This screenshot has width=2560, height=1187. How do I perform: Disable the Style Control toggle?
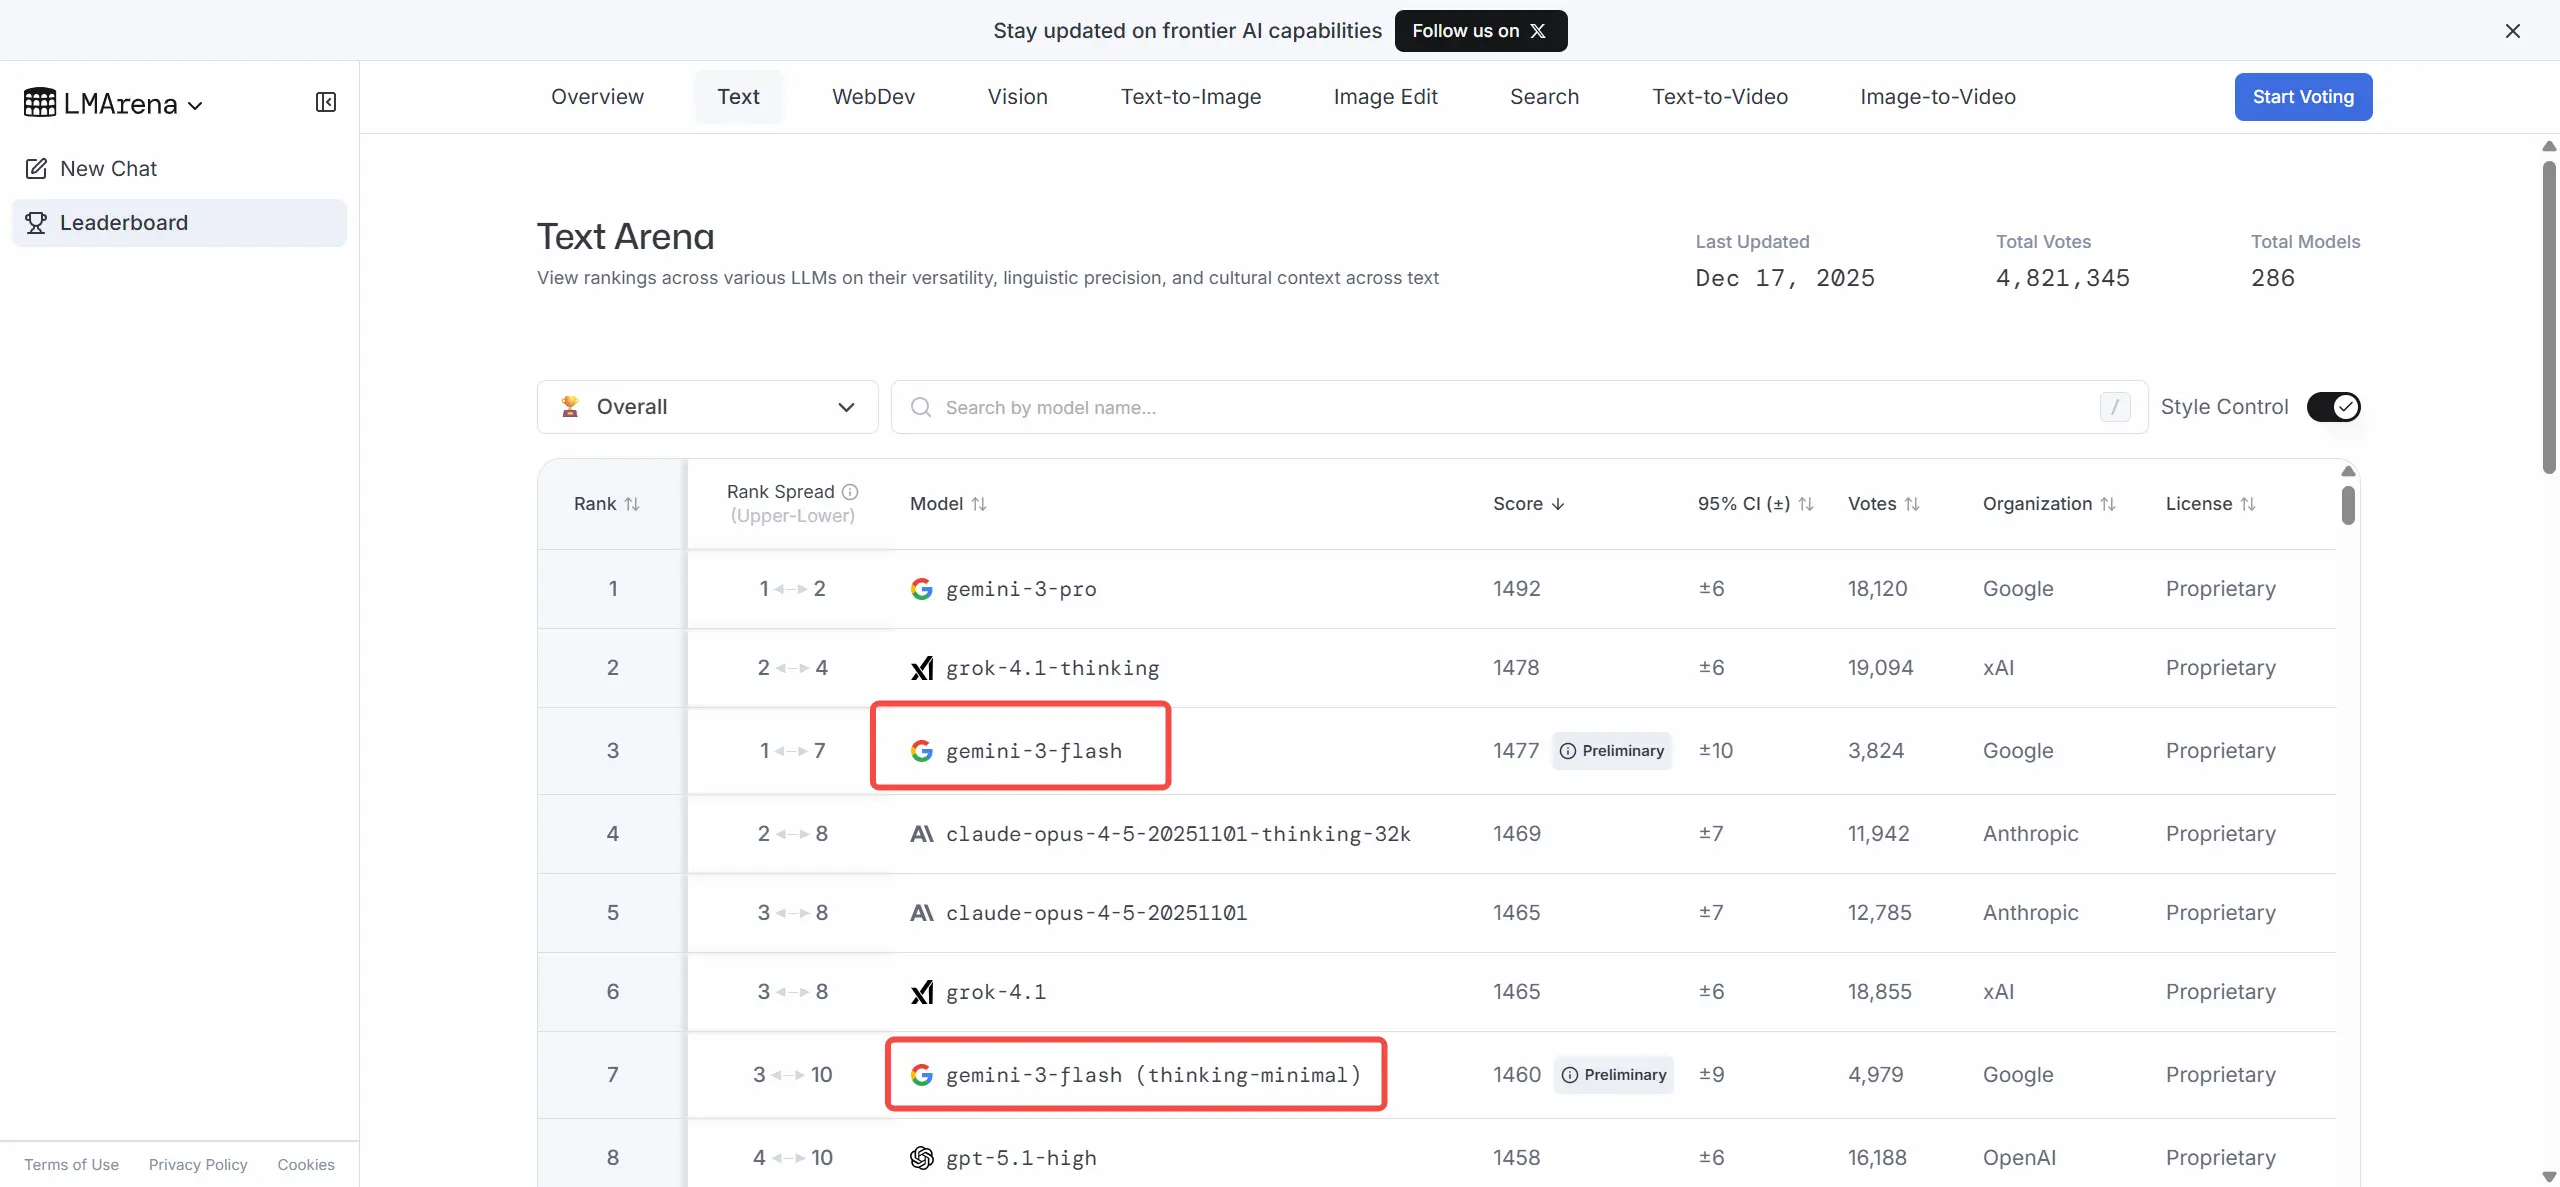2336,407
